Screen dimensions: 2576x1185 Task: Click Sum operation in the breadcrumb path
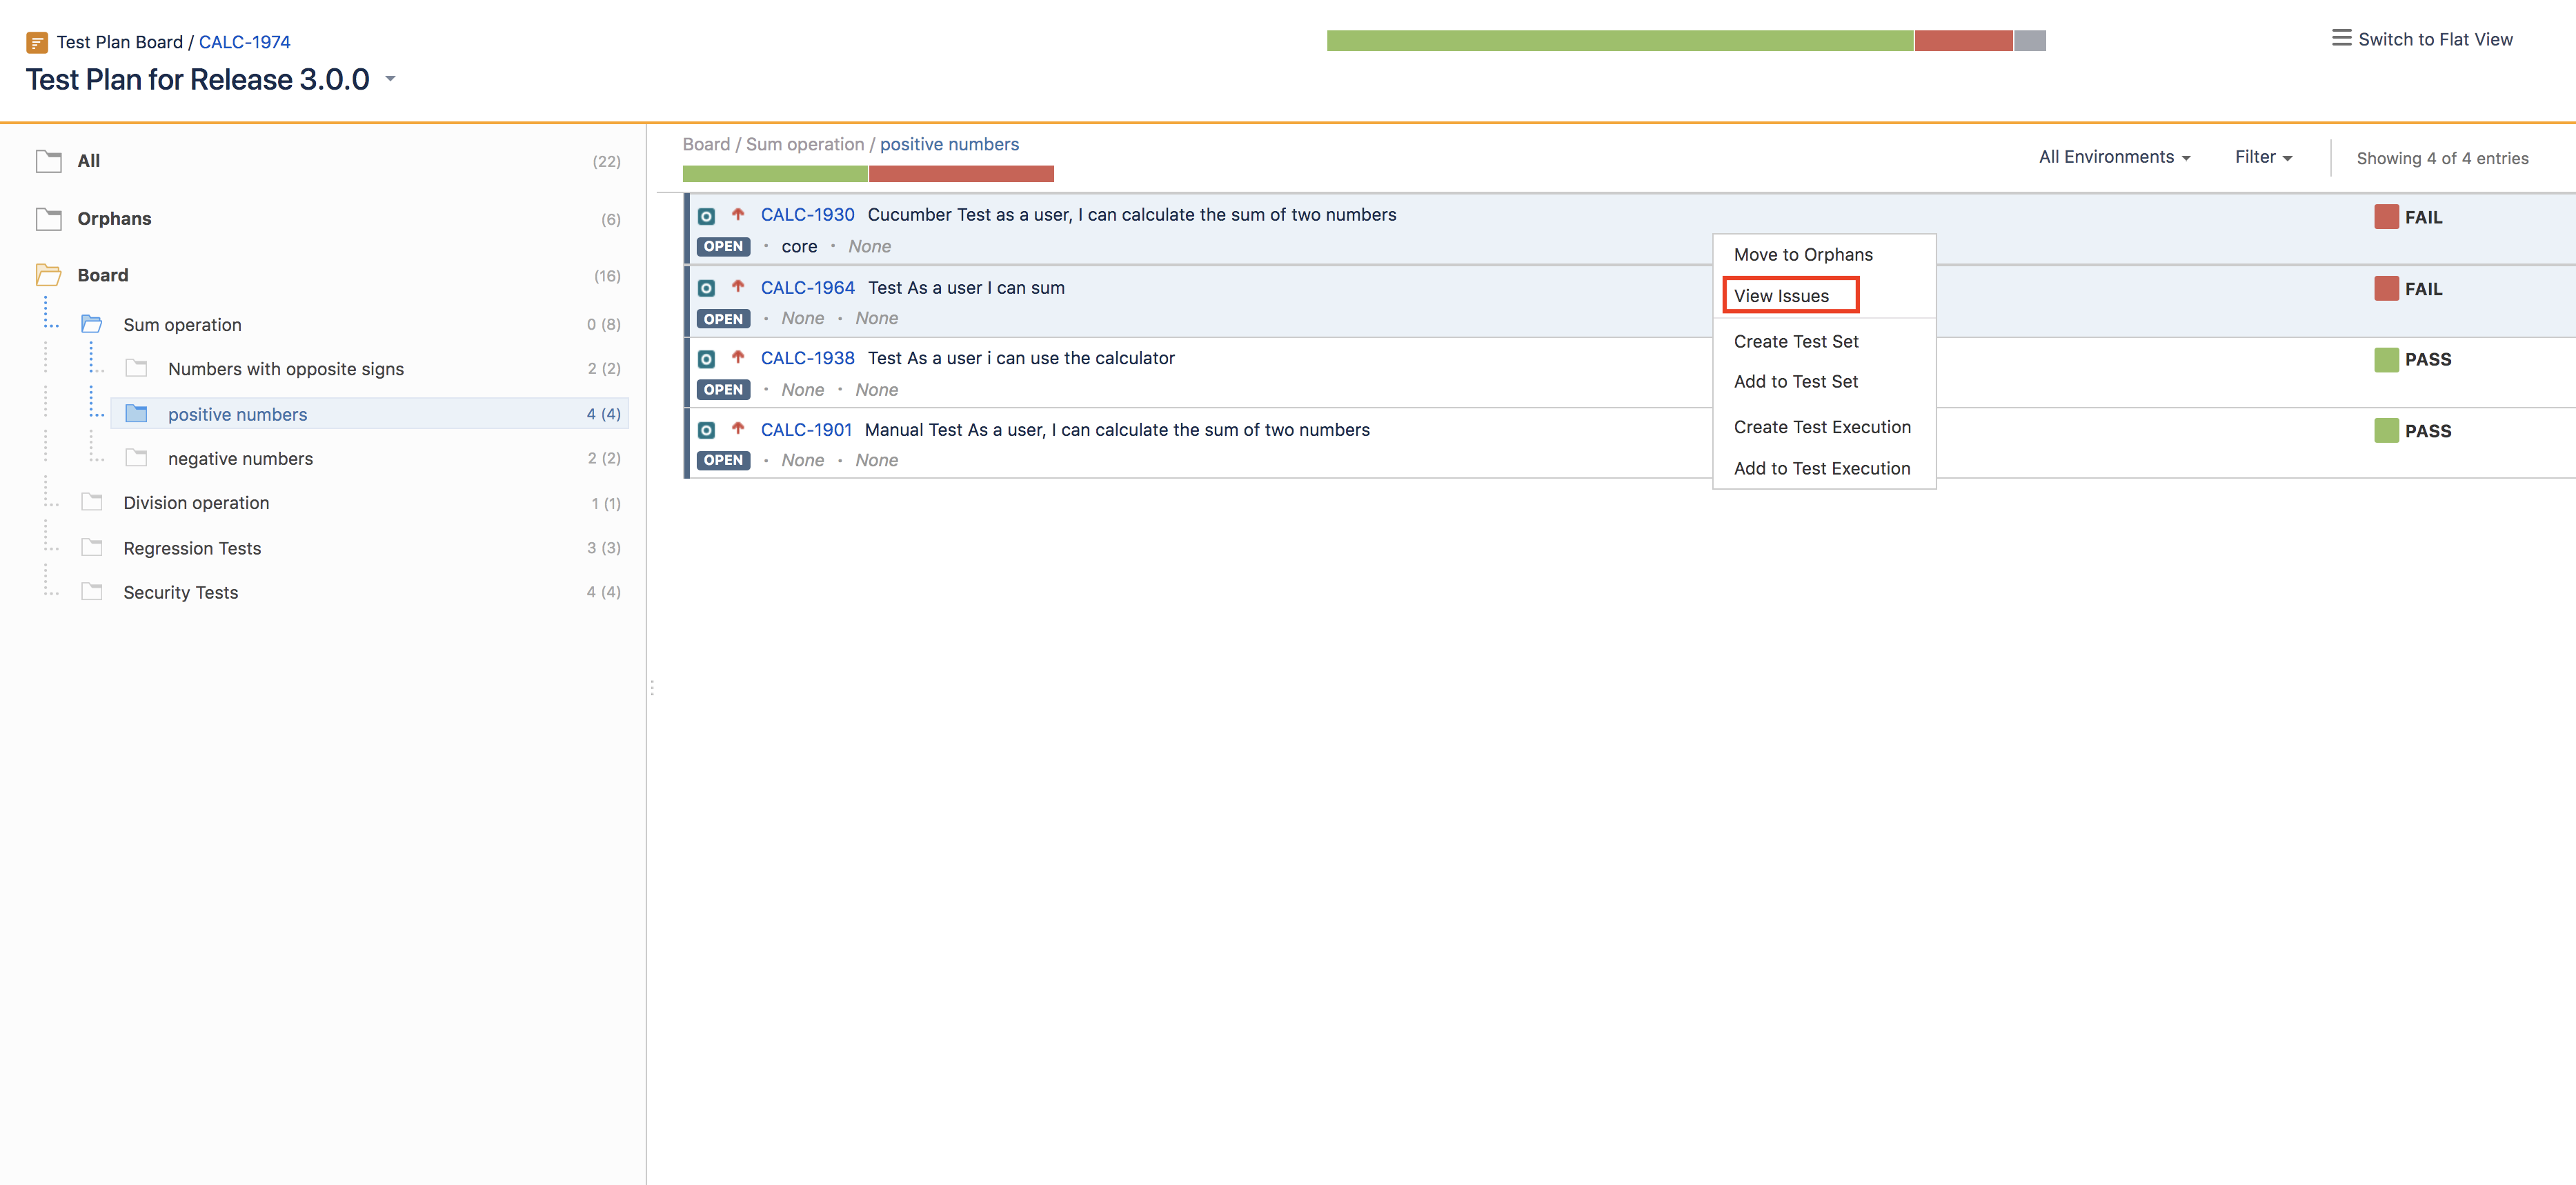pyautogui.click(x=805, y=144)
